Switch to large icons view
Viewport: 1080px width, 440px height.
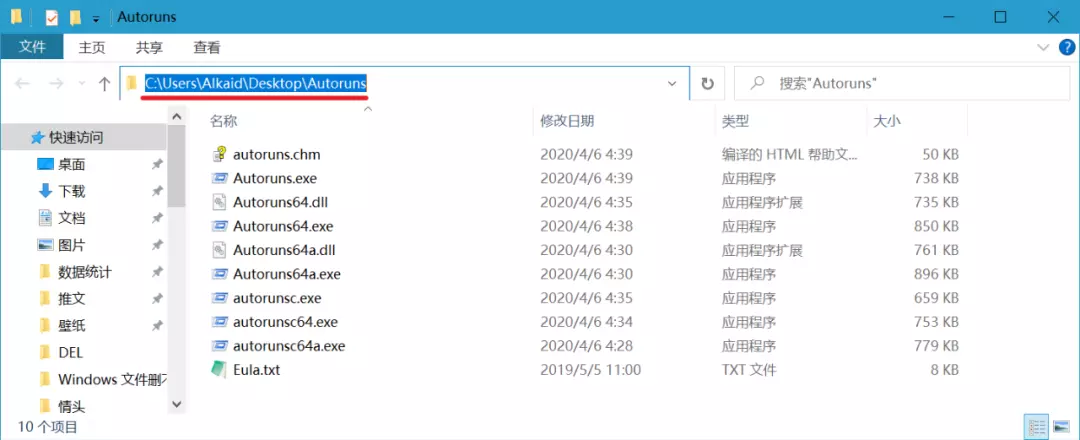click(1061, 427)
